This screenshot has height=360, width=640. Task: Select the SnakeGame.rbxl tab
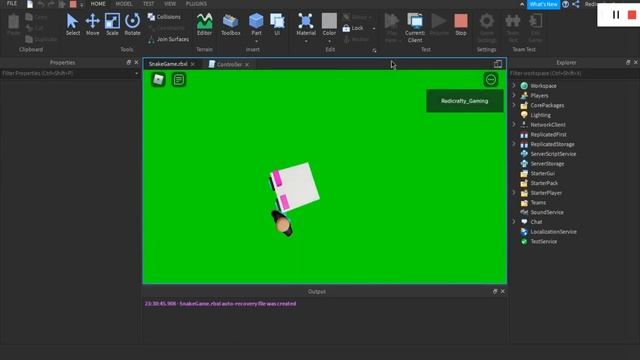point(168,64)
